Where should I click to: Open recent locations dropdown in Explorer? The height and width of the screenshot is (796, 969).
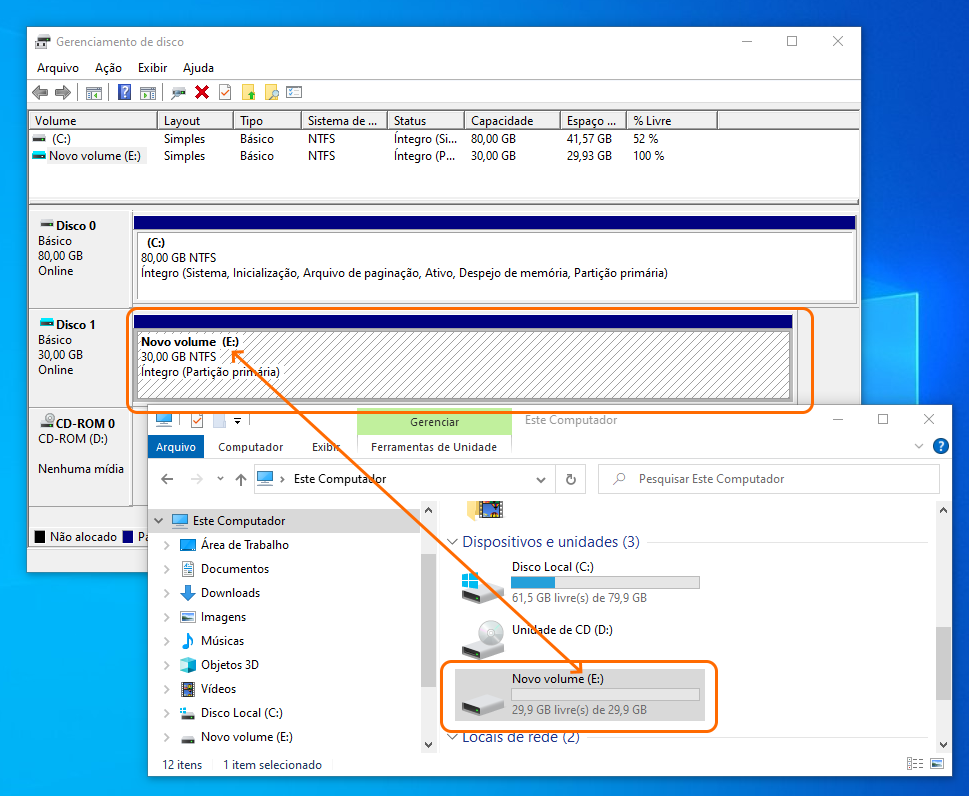(220, 479)
